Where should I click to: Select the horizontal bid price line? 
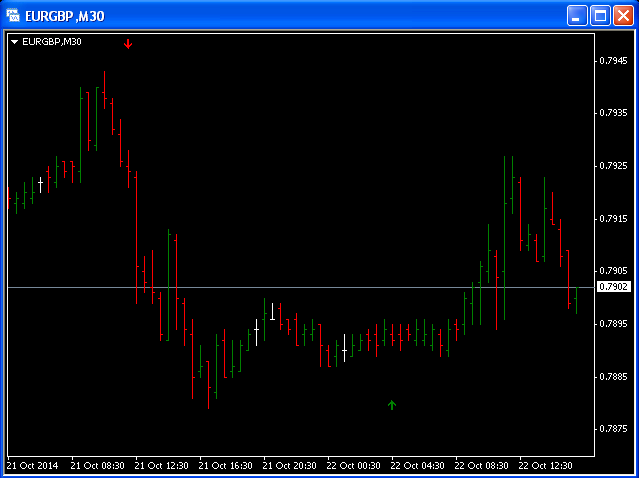click(x=300, y=287)
